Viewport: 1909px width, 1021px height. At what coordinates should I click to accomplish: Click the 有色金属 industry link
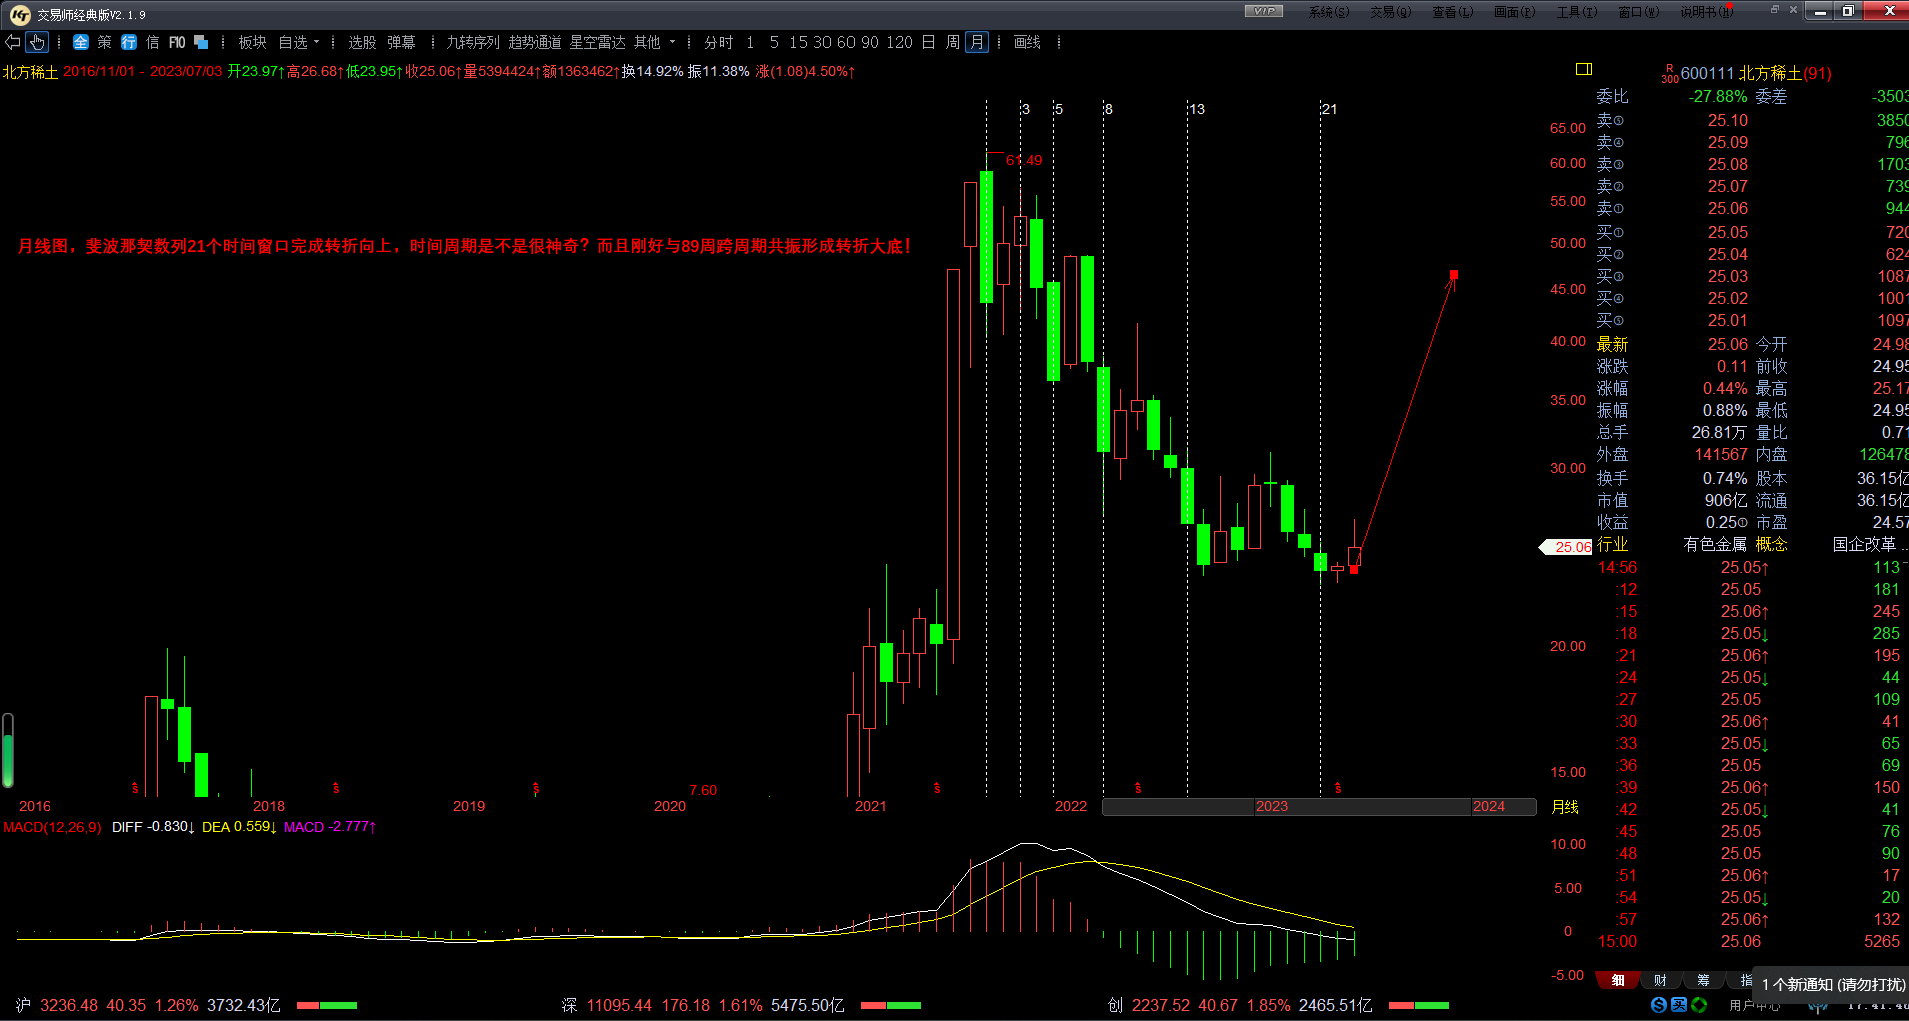pyautogui.click(x=1715, y=544)
